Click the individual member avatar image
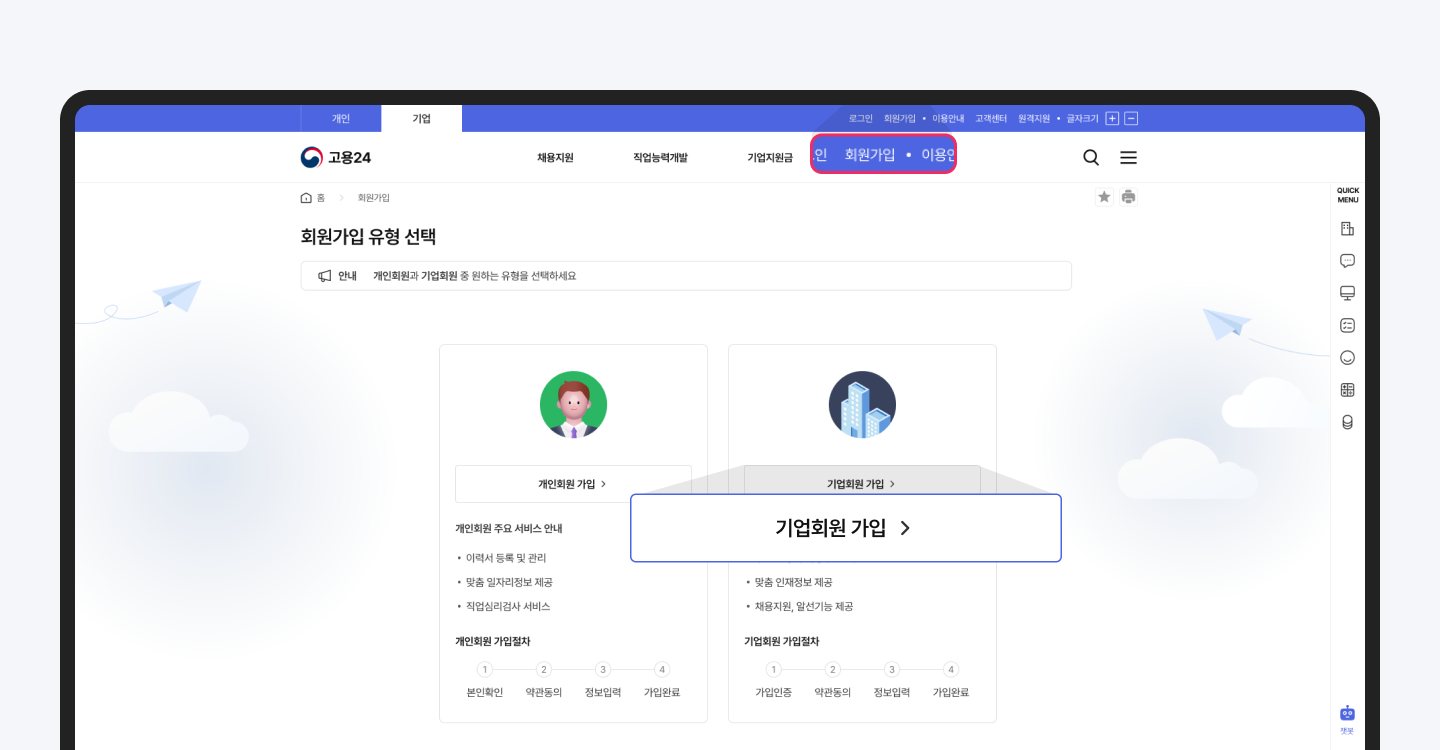 (x=573, y=405)
